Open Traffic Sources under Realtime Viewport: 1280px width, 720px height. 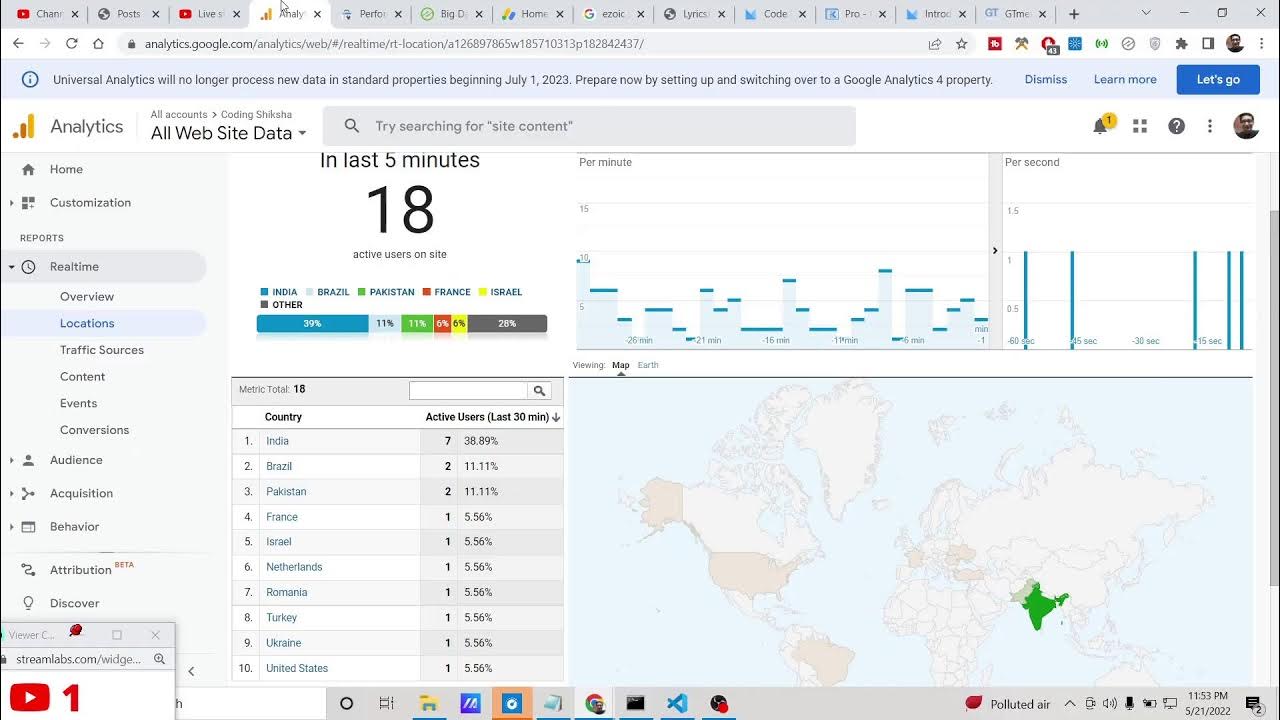102,350
